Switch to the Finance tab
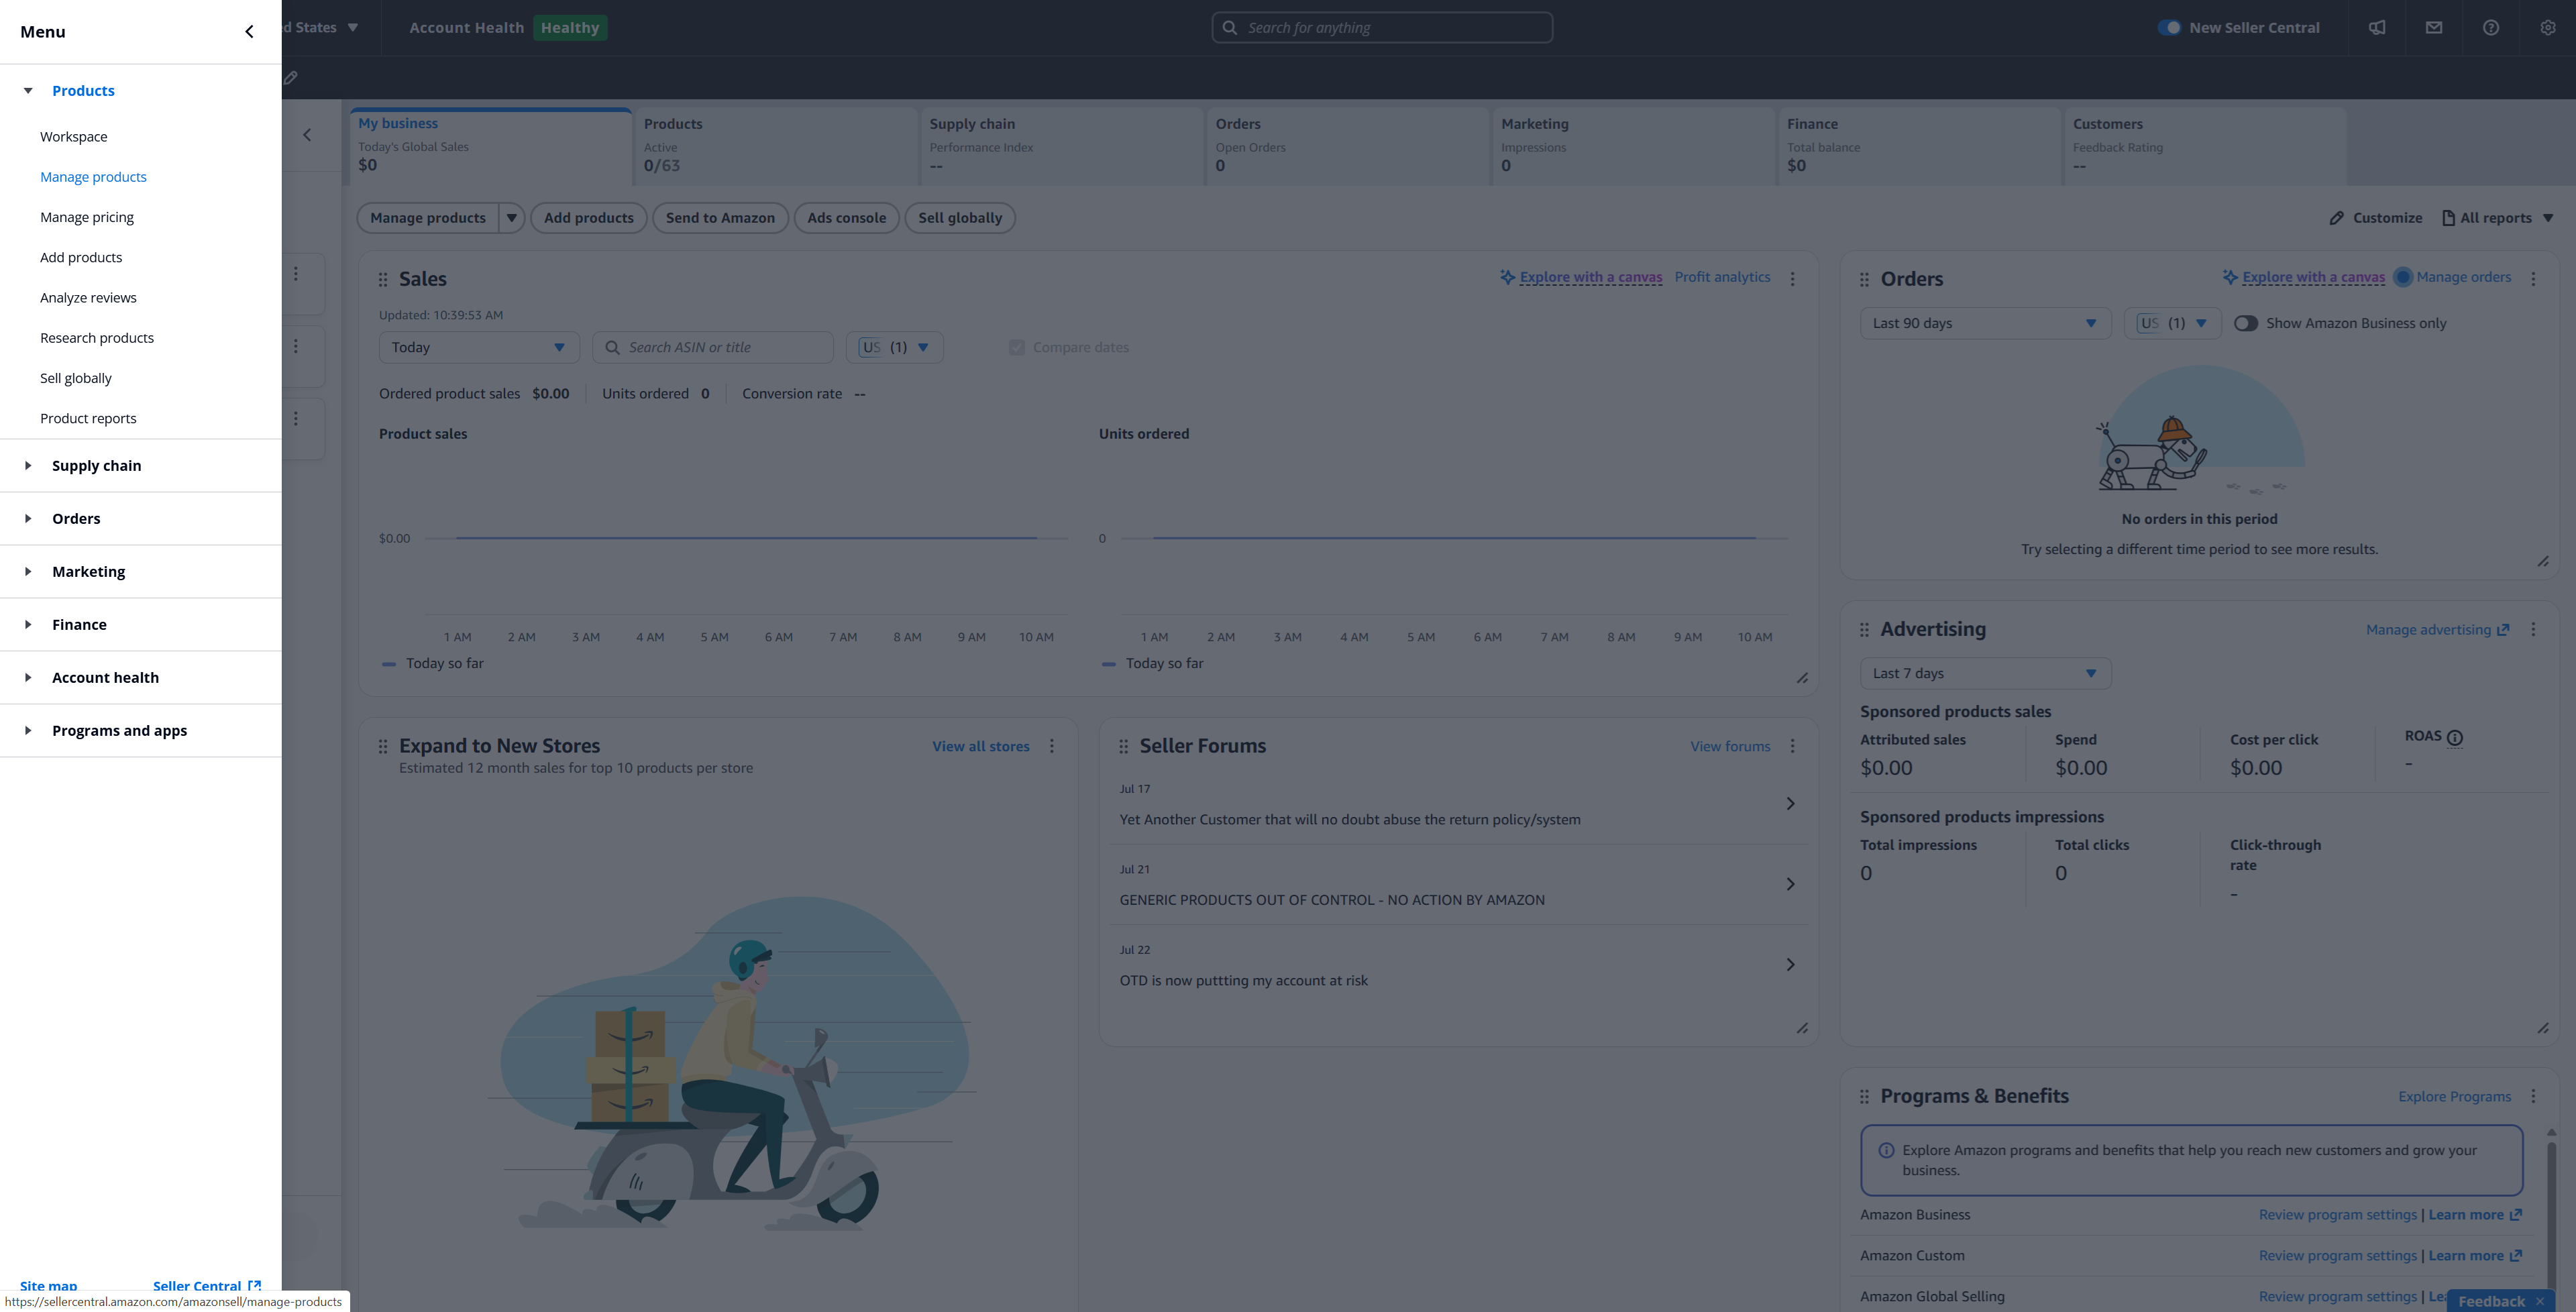Image resolution: width=2576 pixels, height=1312 pixels. [1919, 146]
